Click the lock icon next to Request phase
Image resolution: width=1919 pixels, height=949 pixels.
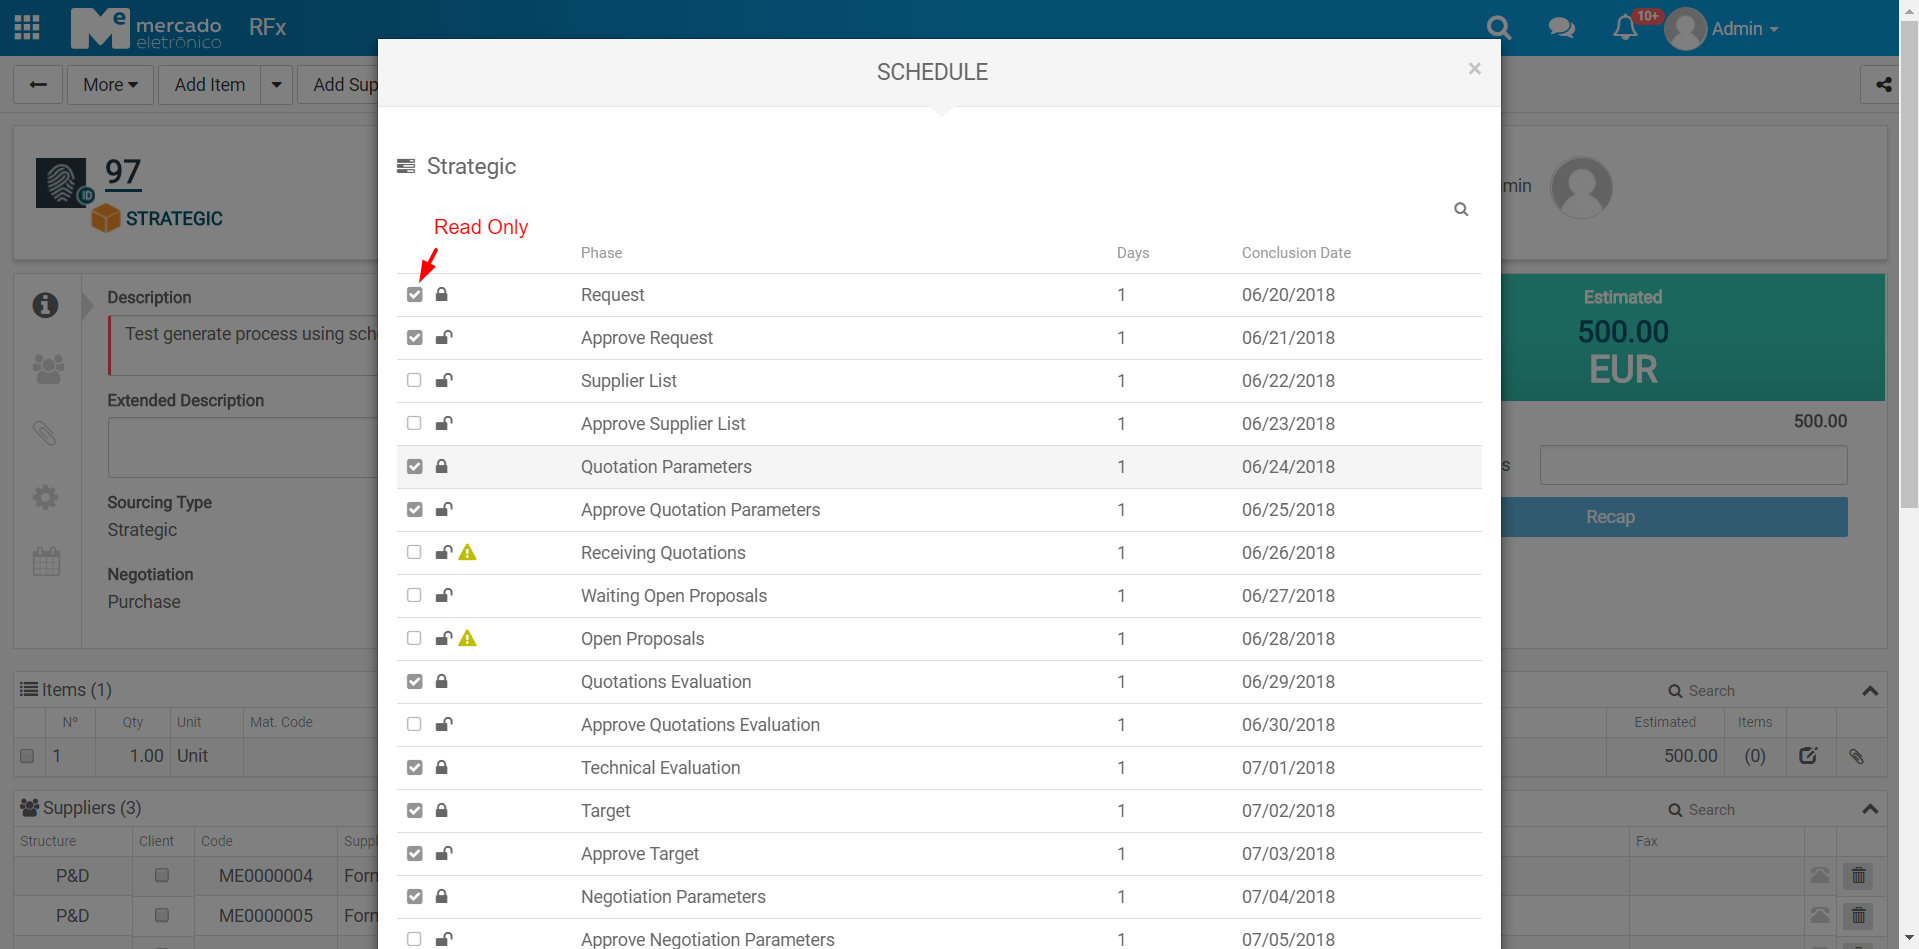pyautogui.click(x=441, y=294)
